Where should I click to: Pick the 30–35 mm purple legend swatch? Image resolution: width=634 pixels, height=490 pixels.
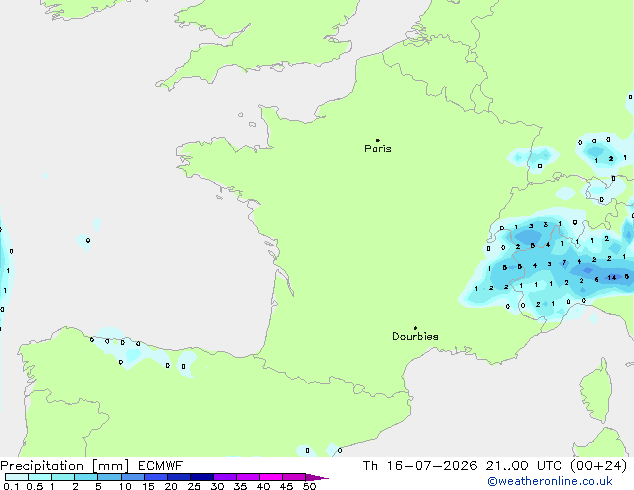coord(225,477)
